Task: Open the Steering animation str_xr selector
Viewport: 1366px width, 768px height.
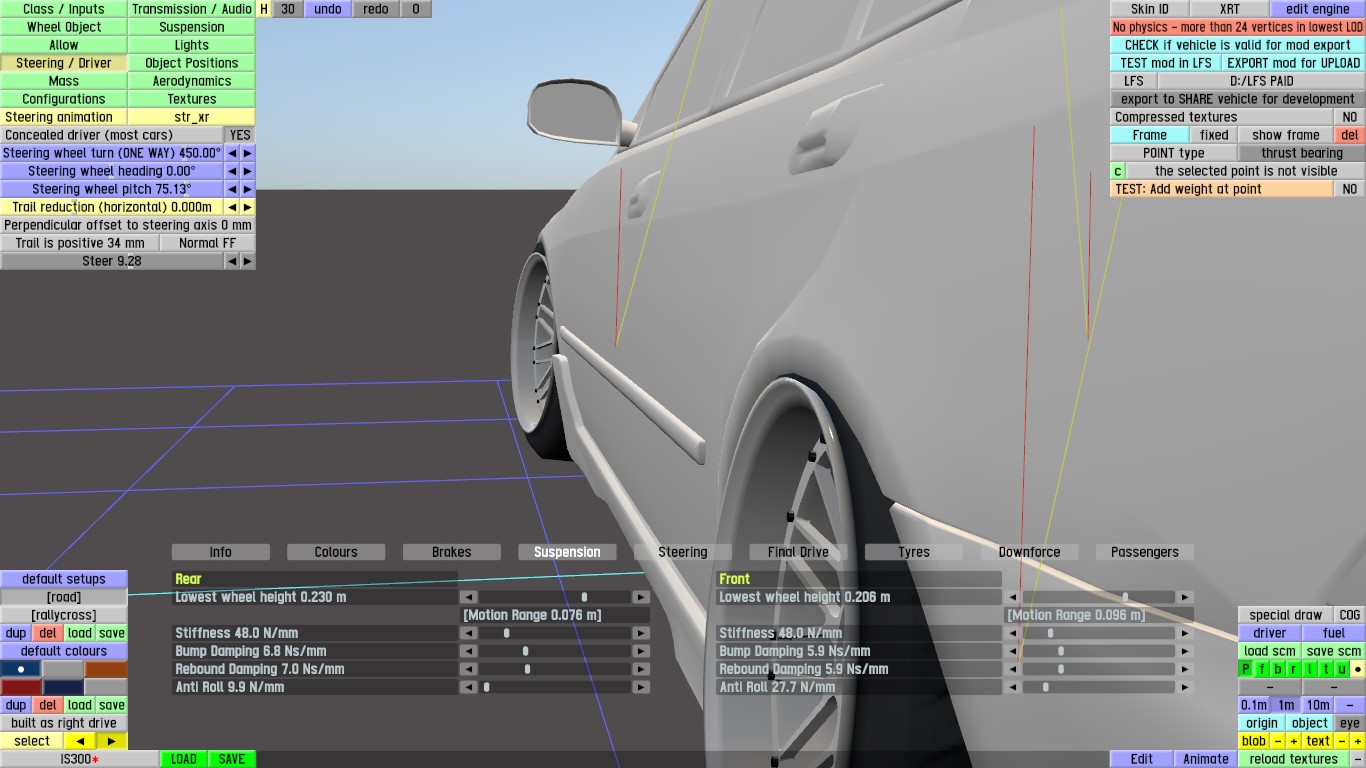Action: (x=192, y=117)
